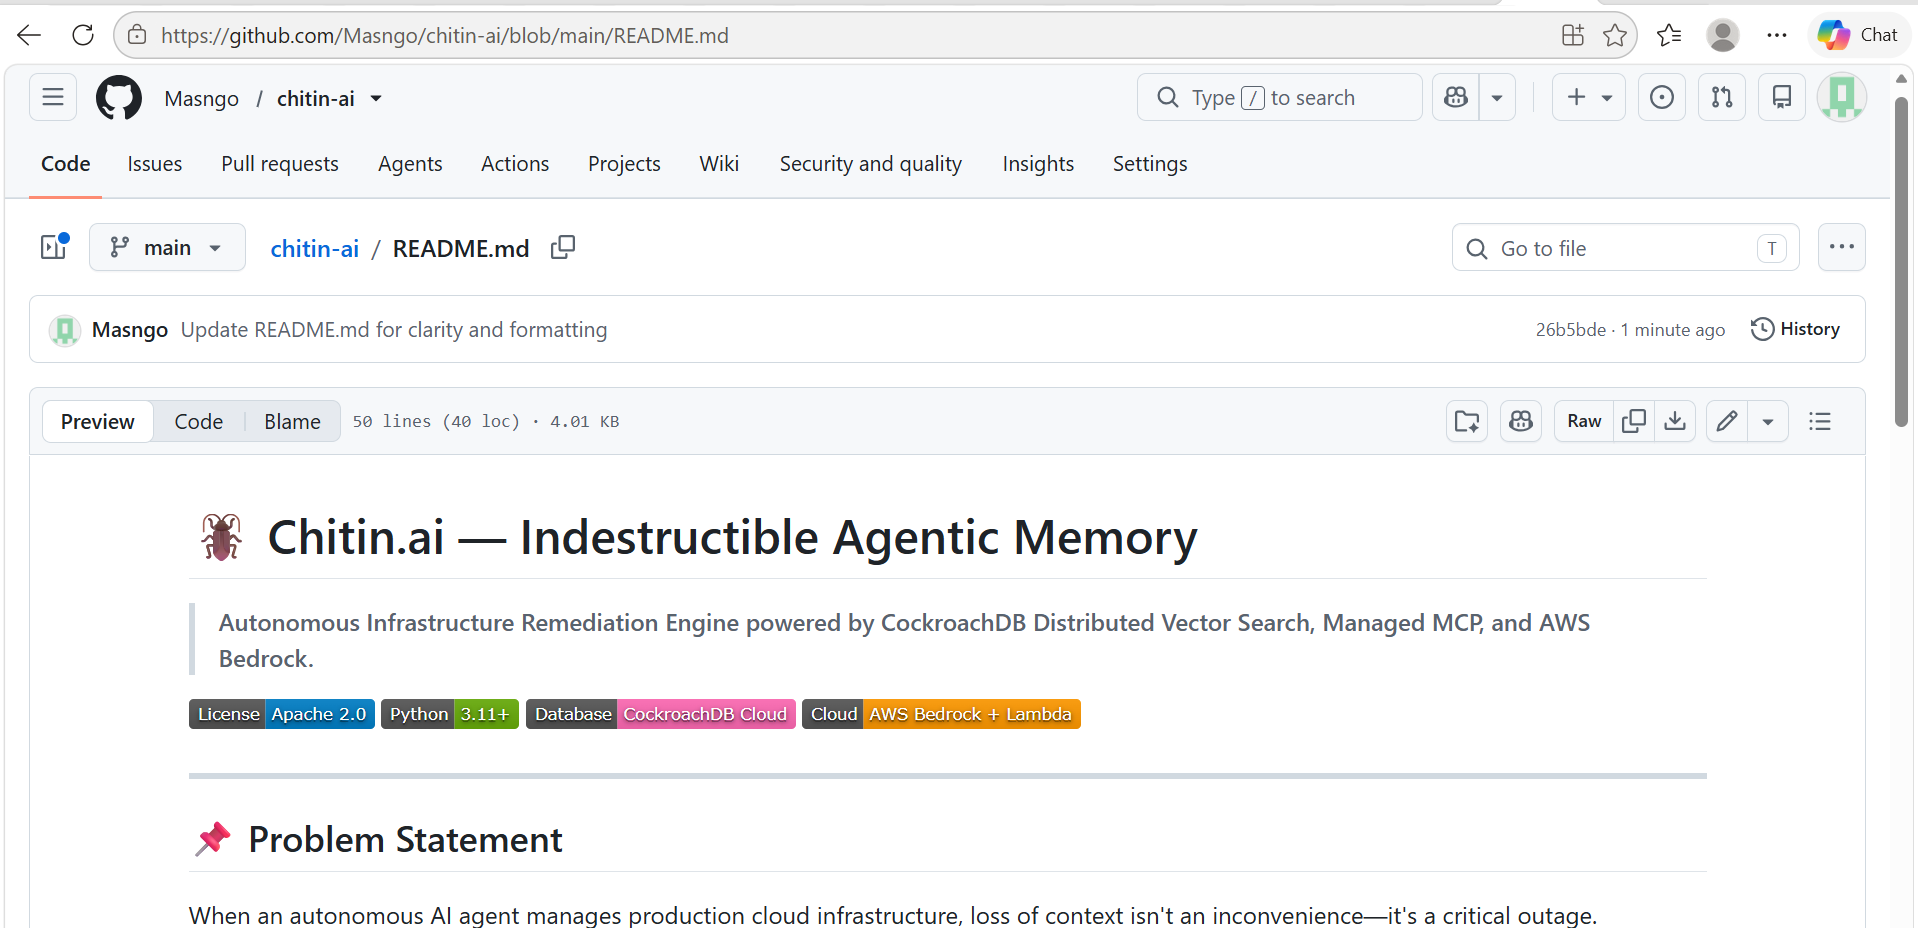
Task: Navigate to chitin-ai root in breadcrumb
Action: 315,249
